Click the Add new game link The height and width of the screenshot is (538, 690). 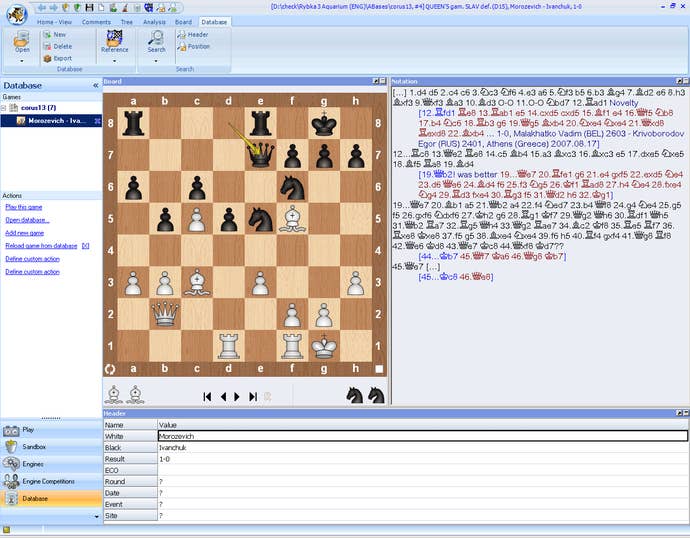(25, 233)
